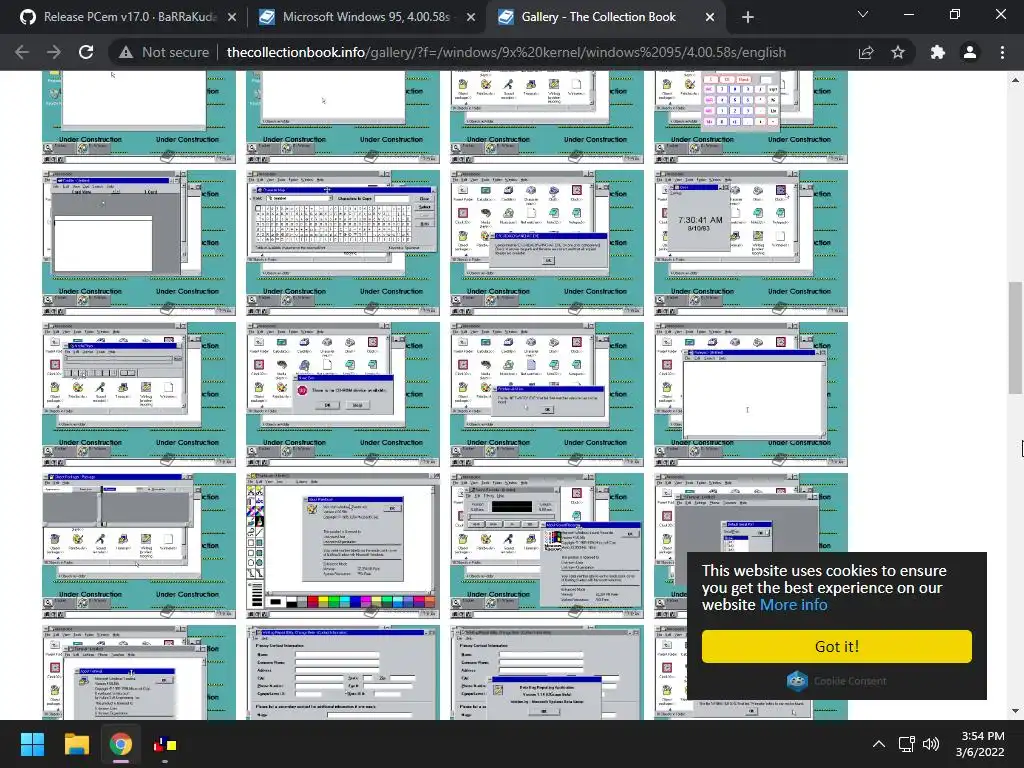Click the Not secure warning indicator
Viewport: 1024px width, 768px height.
[164, 52]
